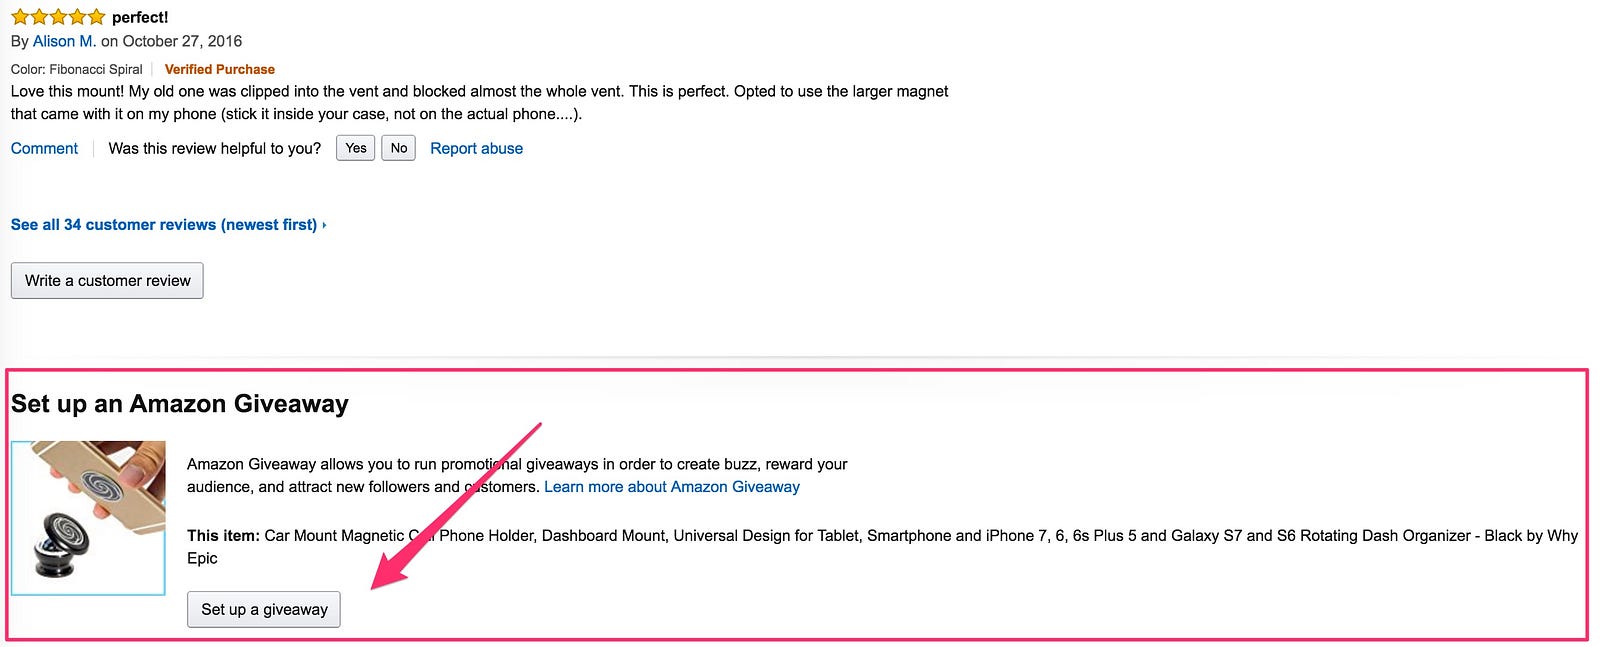Image resolution: width=1600 pixels, height=647 pixels.
Task: Click the Set up an Amazon Giveaway heading
Action: pos(180,404)
